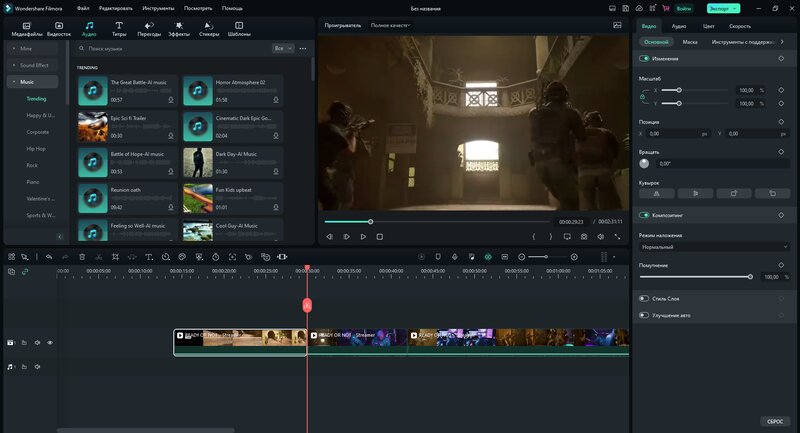Open the Редактировать menu
The height and width of the screenshot is (433, 800).
(x=116, y=8)
